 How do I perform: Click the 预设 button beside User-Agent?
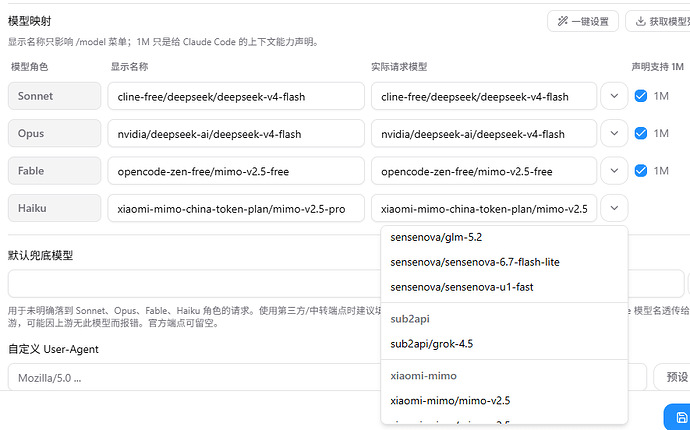(672, 377)
